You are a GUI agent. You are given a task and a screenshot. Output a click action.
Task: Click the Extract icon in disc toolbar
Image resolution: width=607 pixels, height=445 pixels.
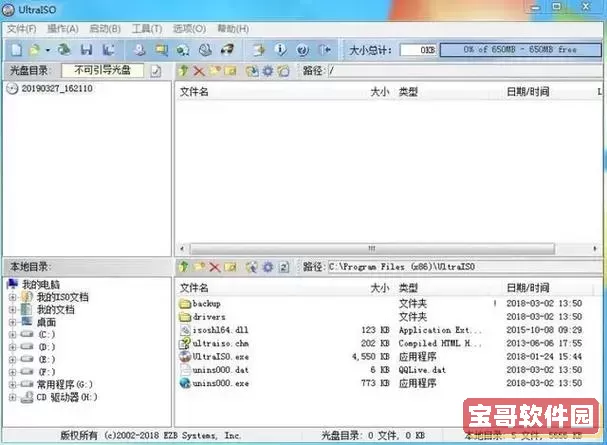252,71
